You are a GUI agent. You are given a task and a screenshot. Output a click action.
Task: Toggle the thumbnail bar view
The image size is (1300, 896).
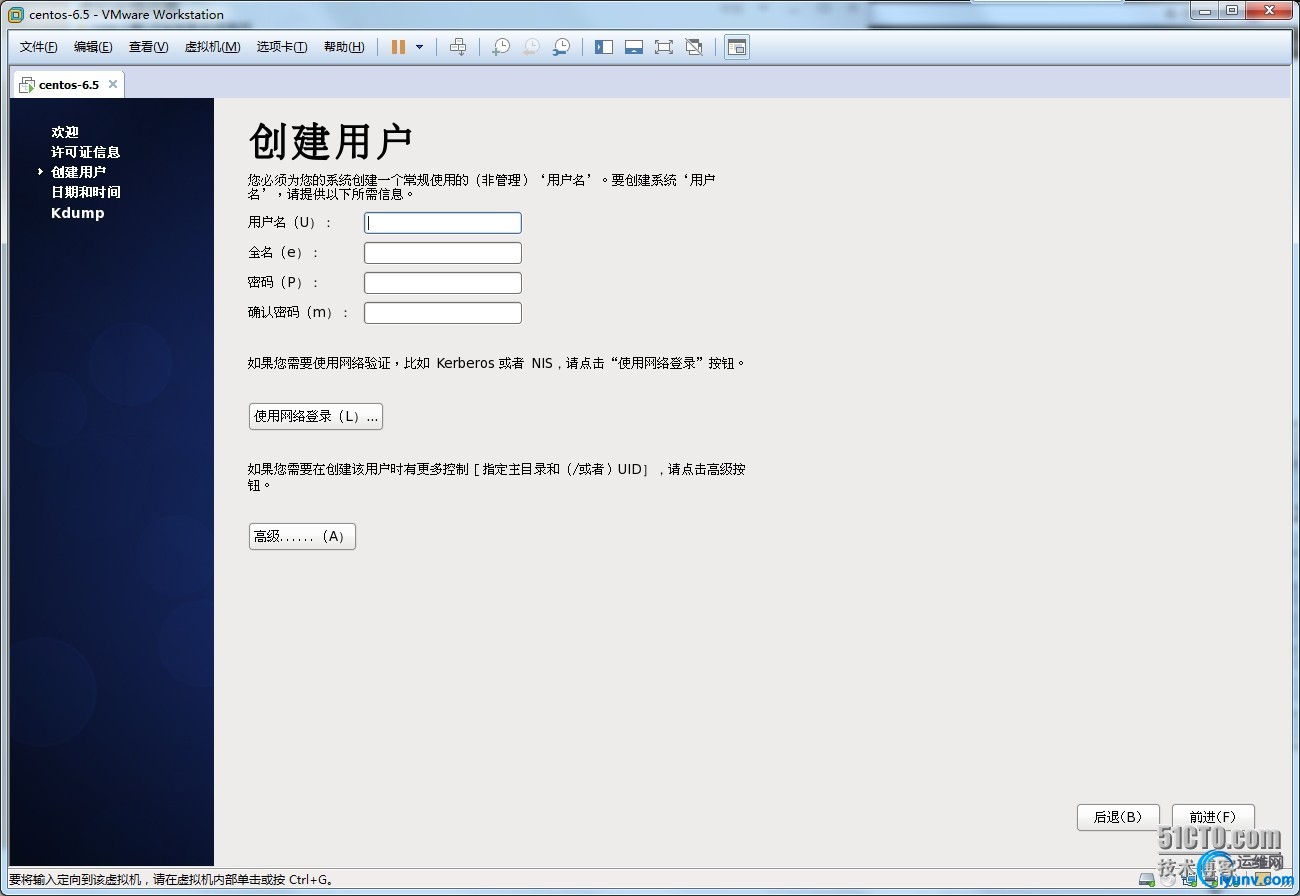pos(634,47)
